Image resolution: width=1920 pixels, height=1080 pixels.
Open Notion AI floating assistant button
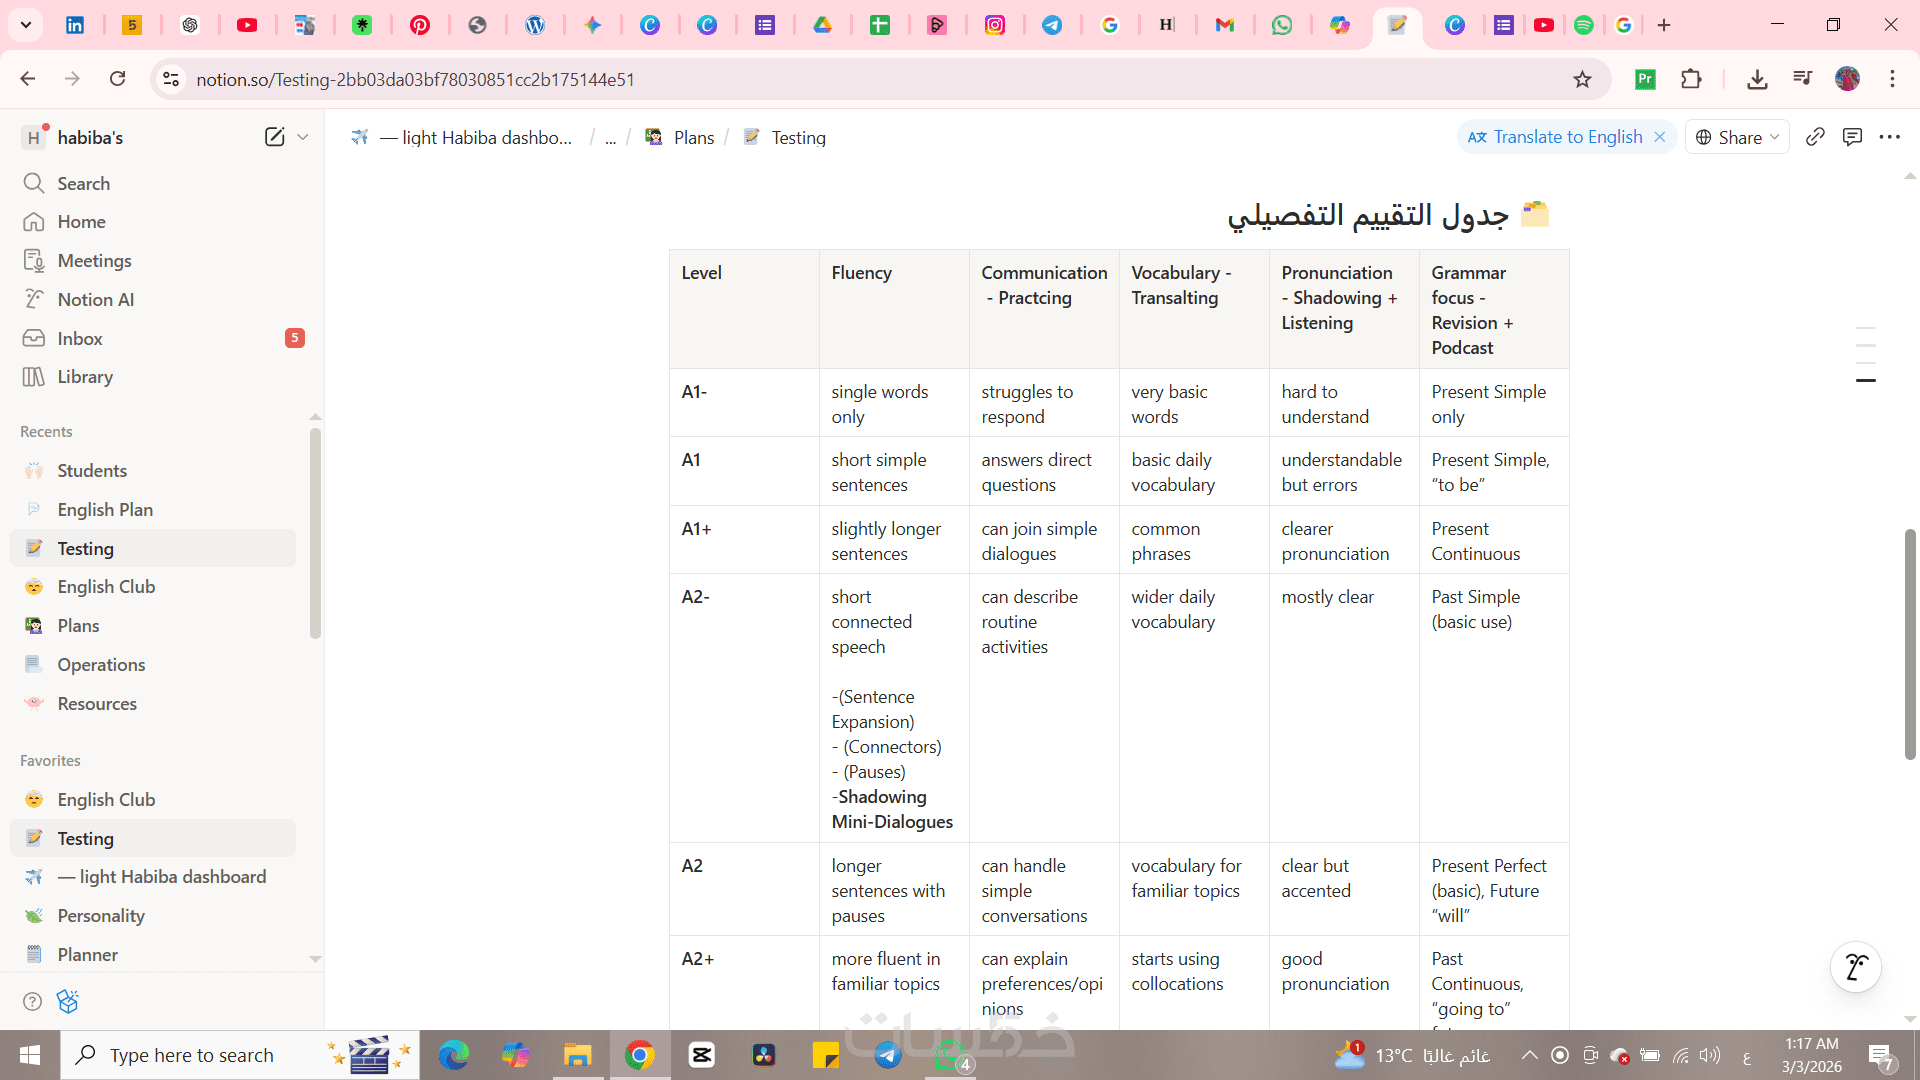click(1855, 967)
